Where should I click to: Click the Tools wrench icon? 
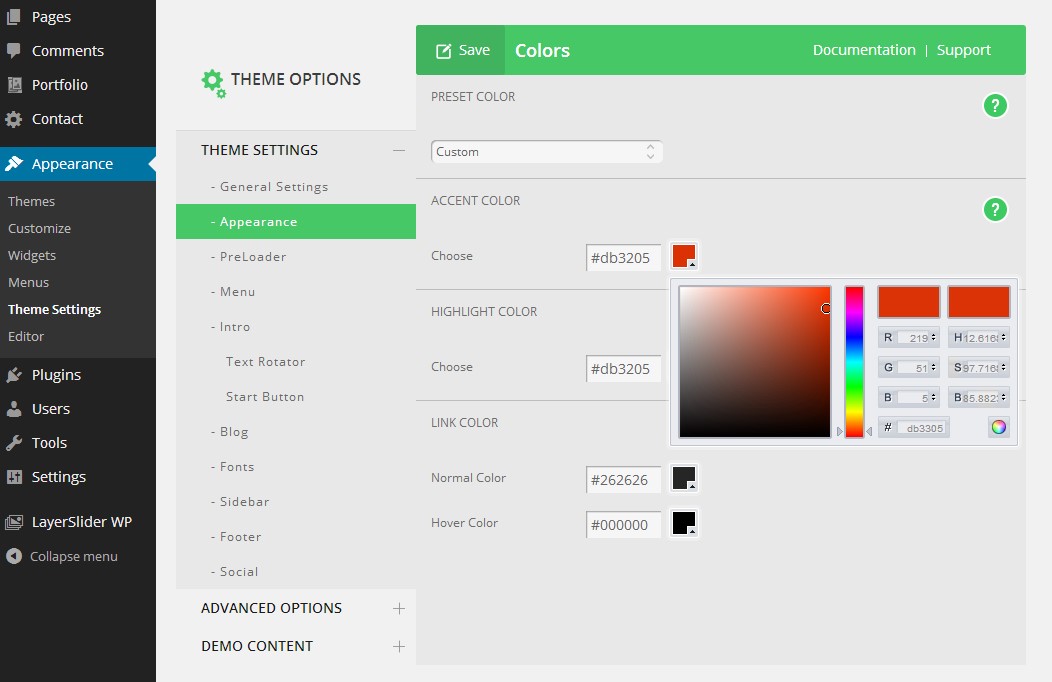click(14, 443)
